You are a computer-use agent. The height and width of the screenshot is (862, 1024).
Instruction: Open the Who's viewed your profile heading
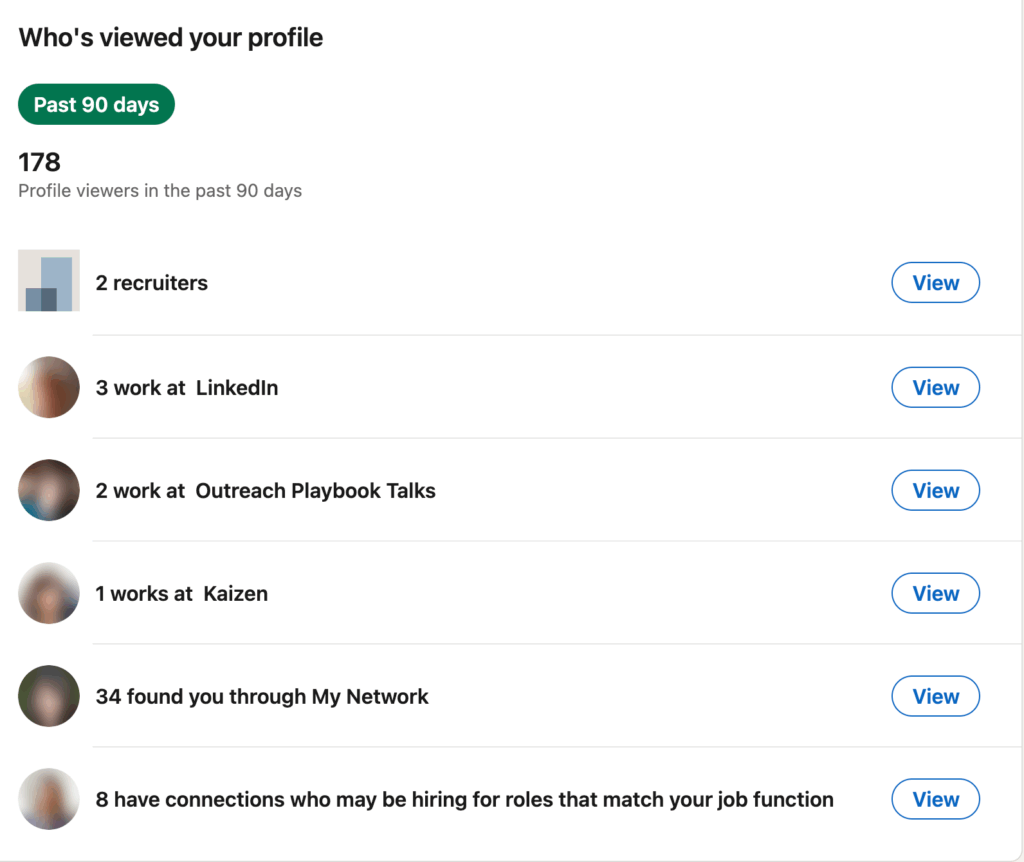[x=170, y=37]
